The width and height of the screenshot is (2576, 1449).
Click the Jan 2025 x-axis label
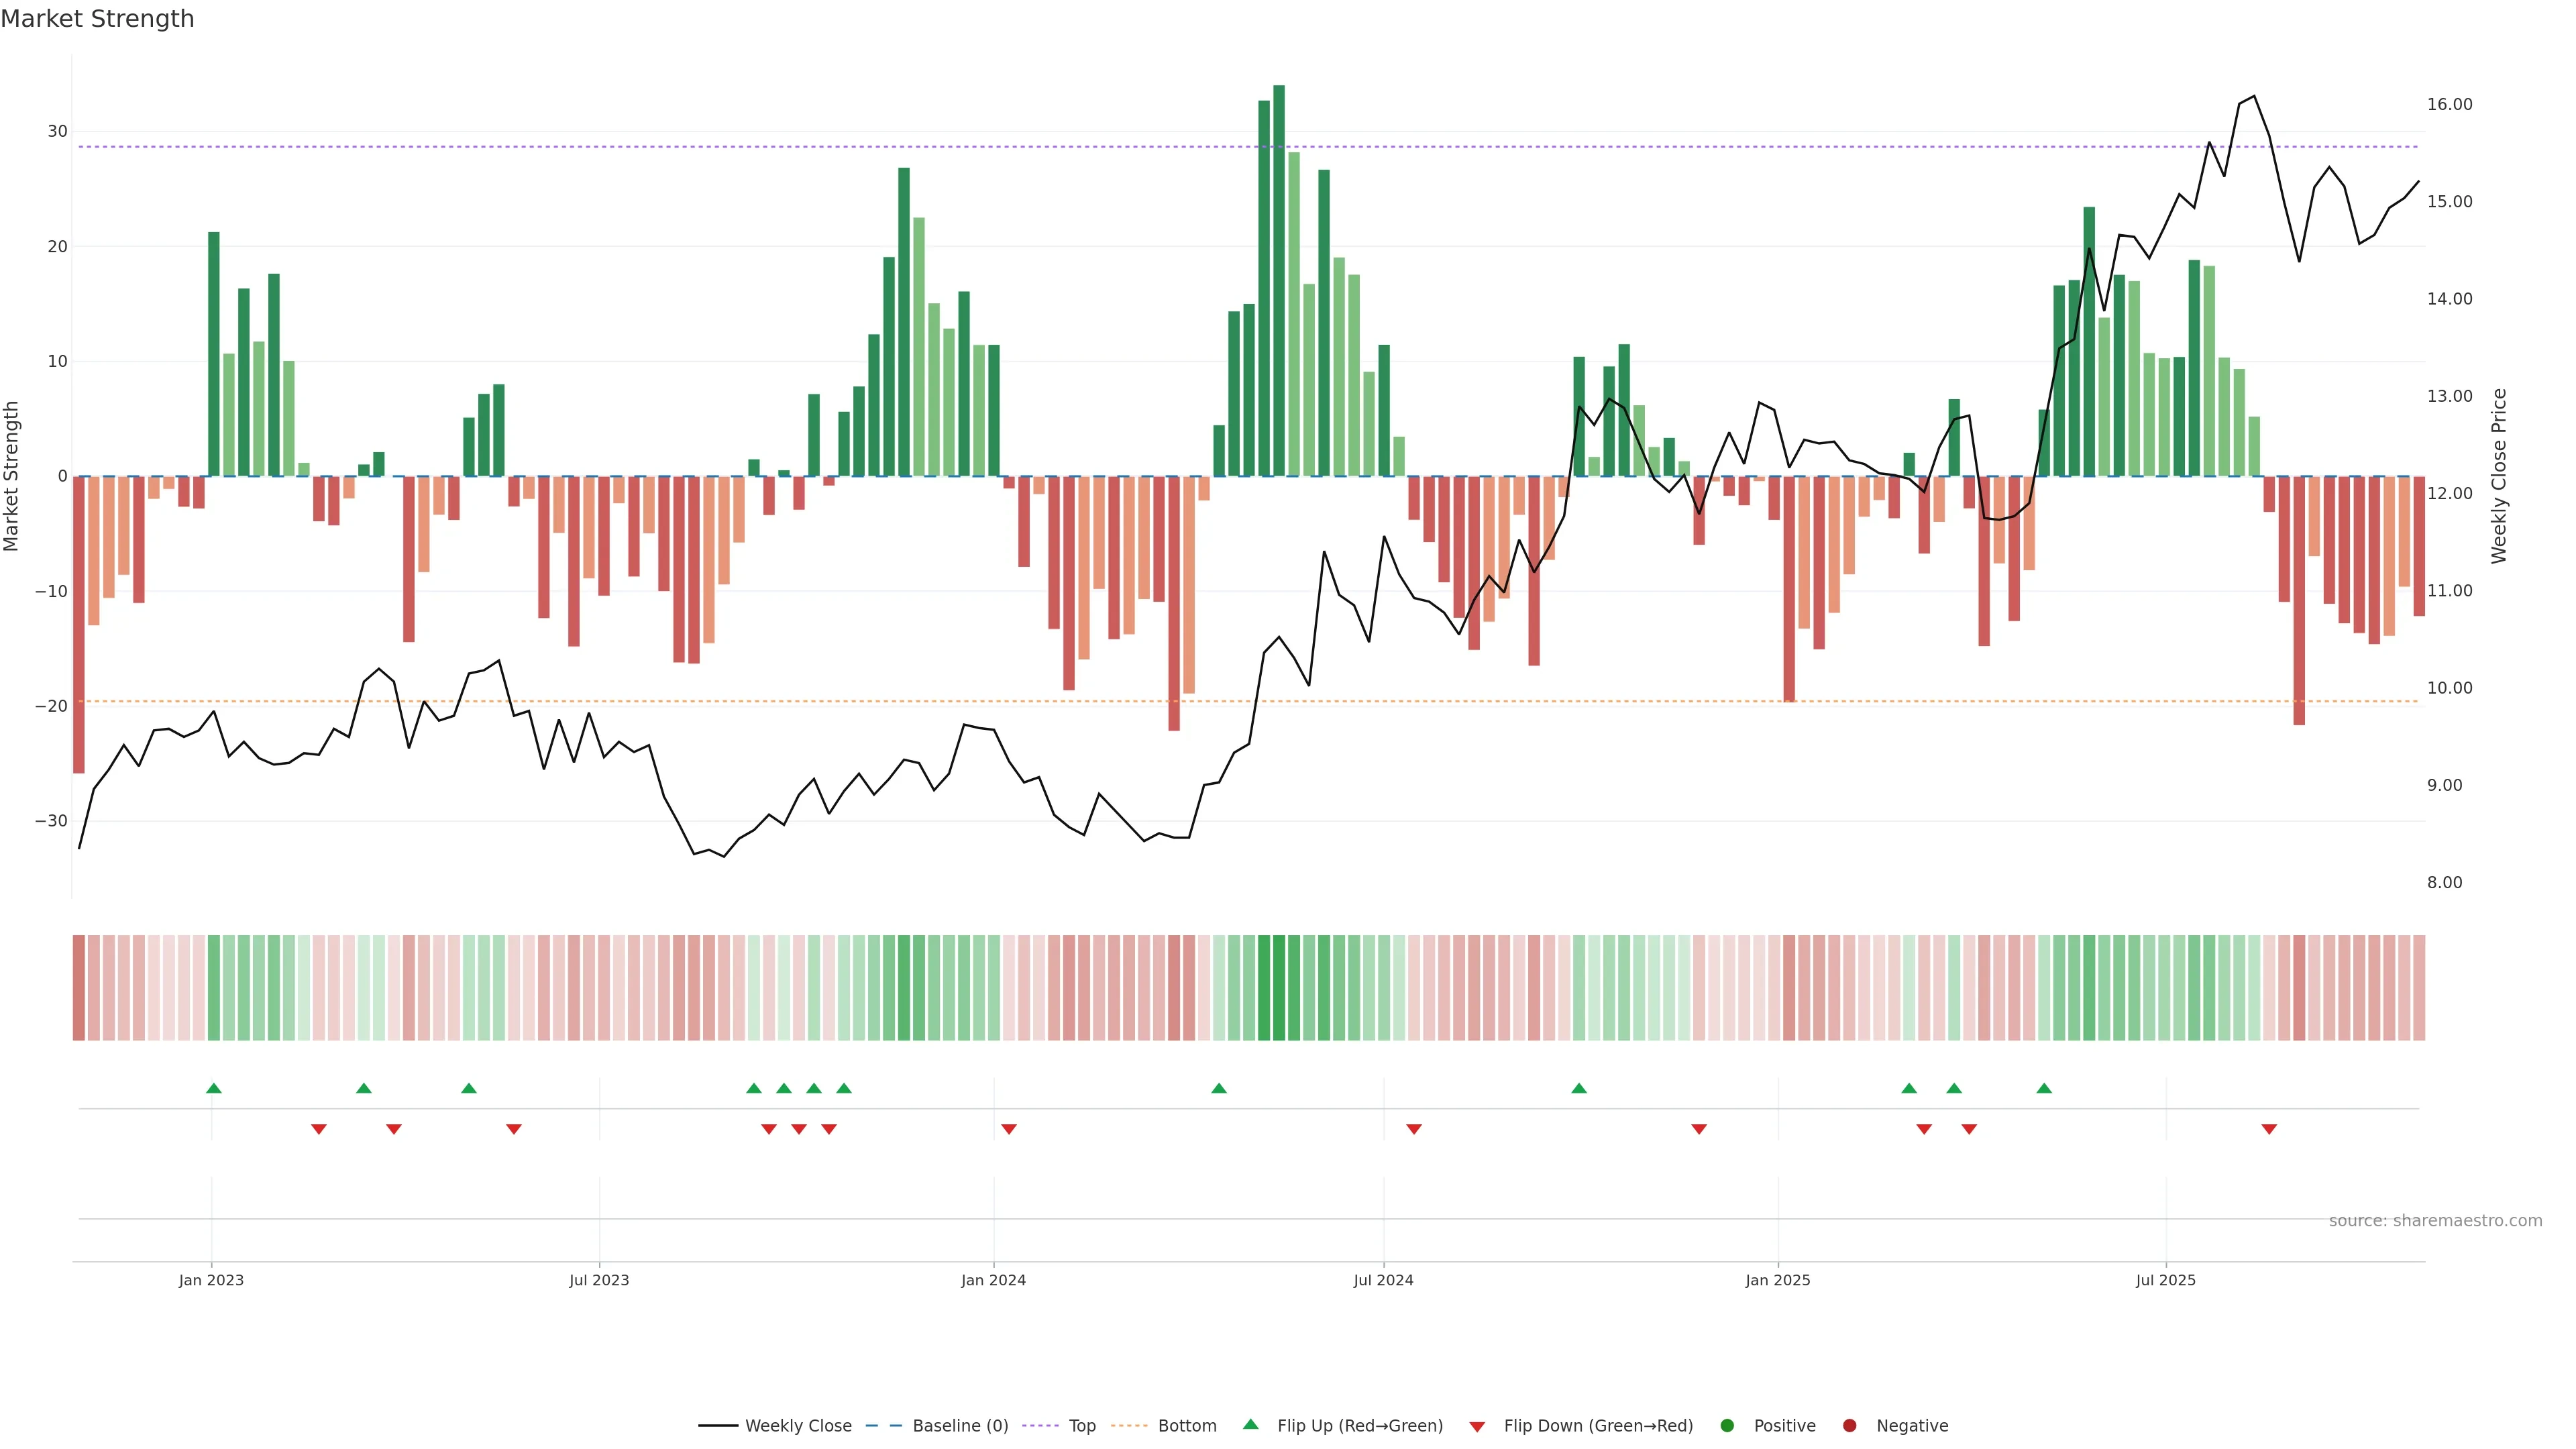[x=1777, y=1280]
